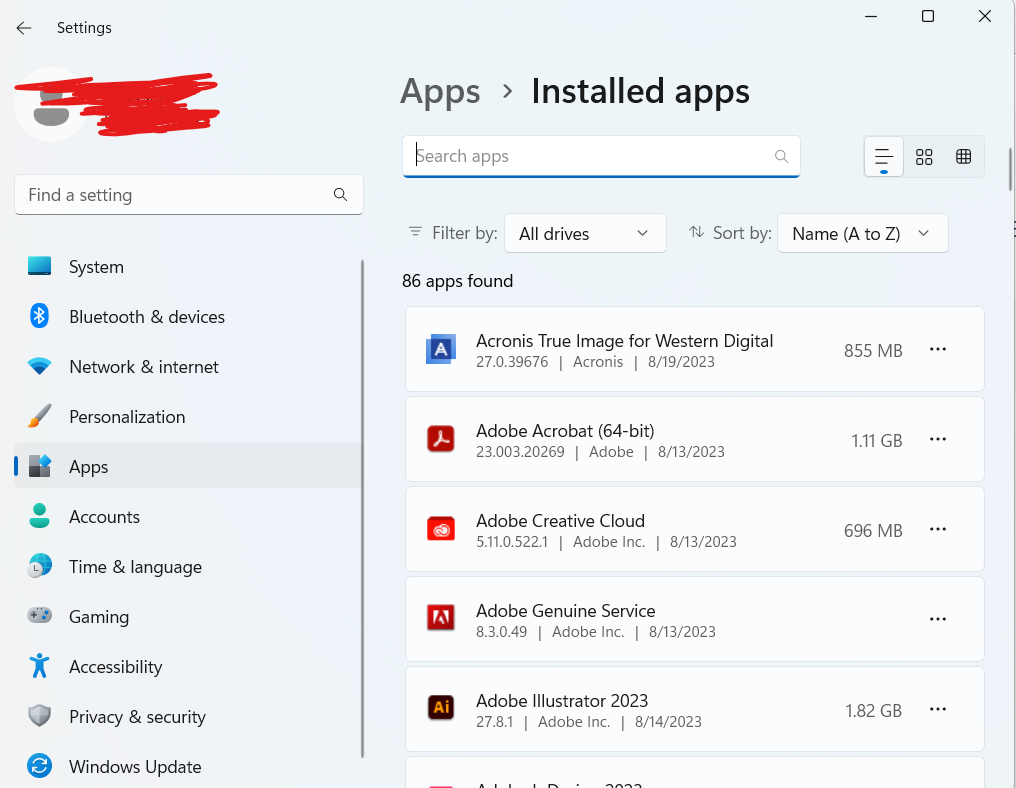Click the sidebar navigation scrollbar
Viewport: 1016px width, 788px height.
pyautogui.click(x=362, y=509)
